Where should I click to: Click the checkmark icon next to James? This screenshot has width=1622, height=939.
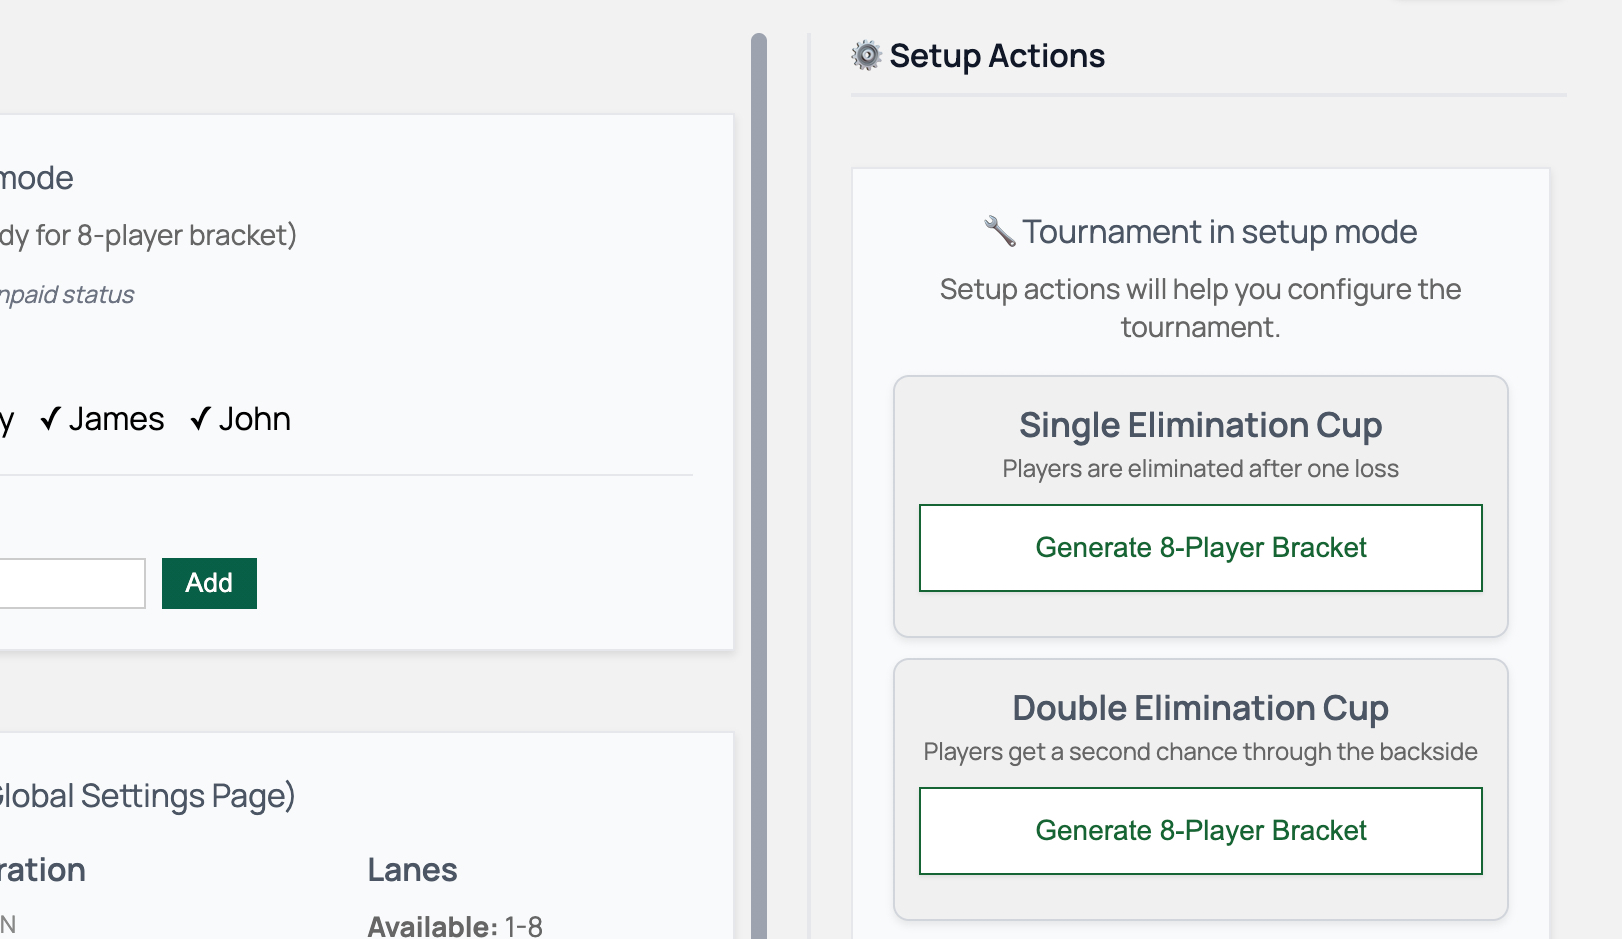pos(53,419)
